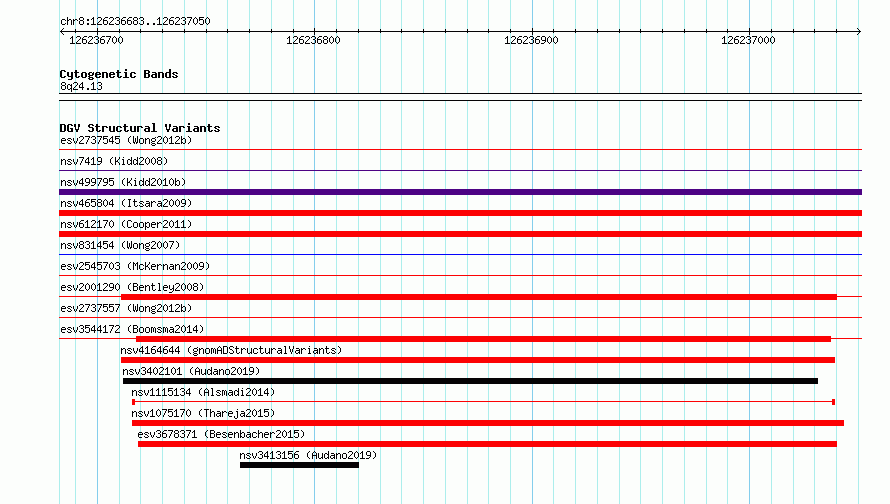Click the esv2737545 (Wong2012b) variant label

[126, 140]
